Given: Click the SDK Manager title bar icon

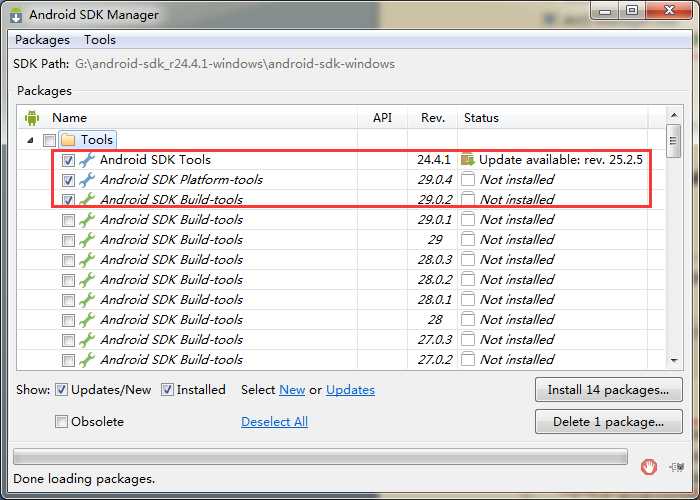Looking at the screenshot, I should pos(16,14).
